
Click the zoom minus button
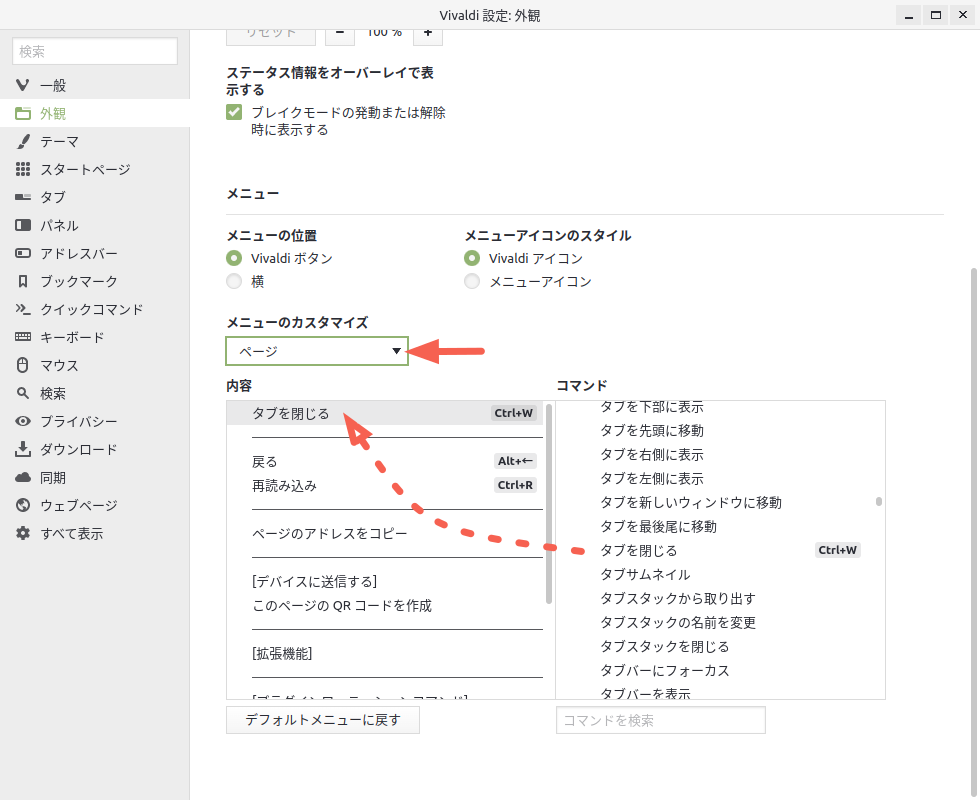click(x=340, y=34)
